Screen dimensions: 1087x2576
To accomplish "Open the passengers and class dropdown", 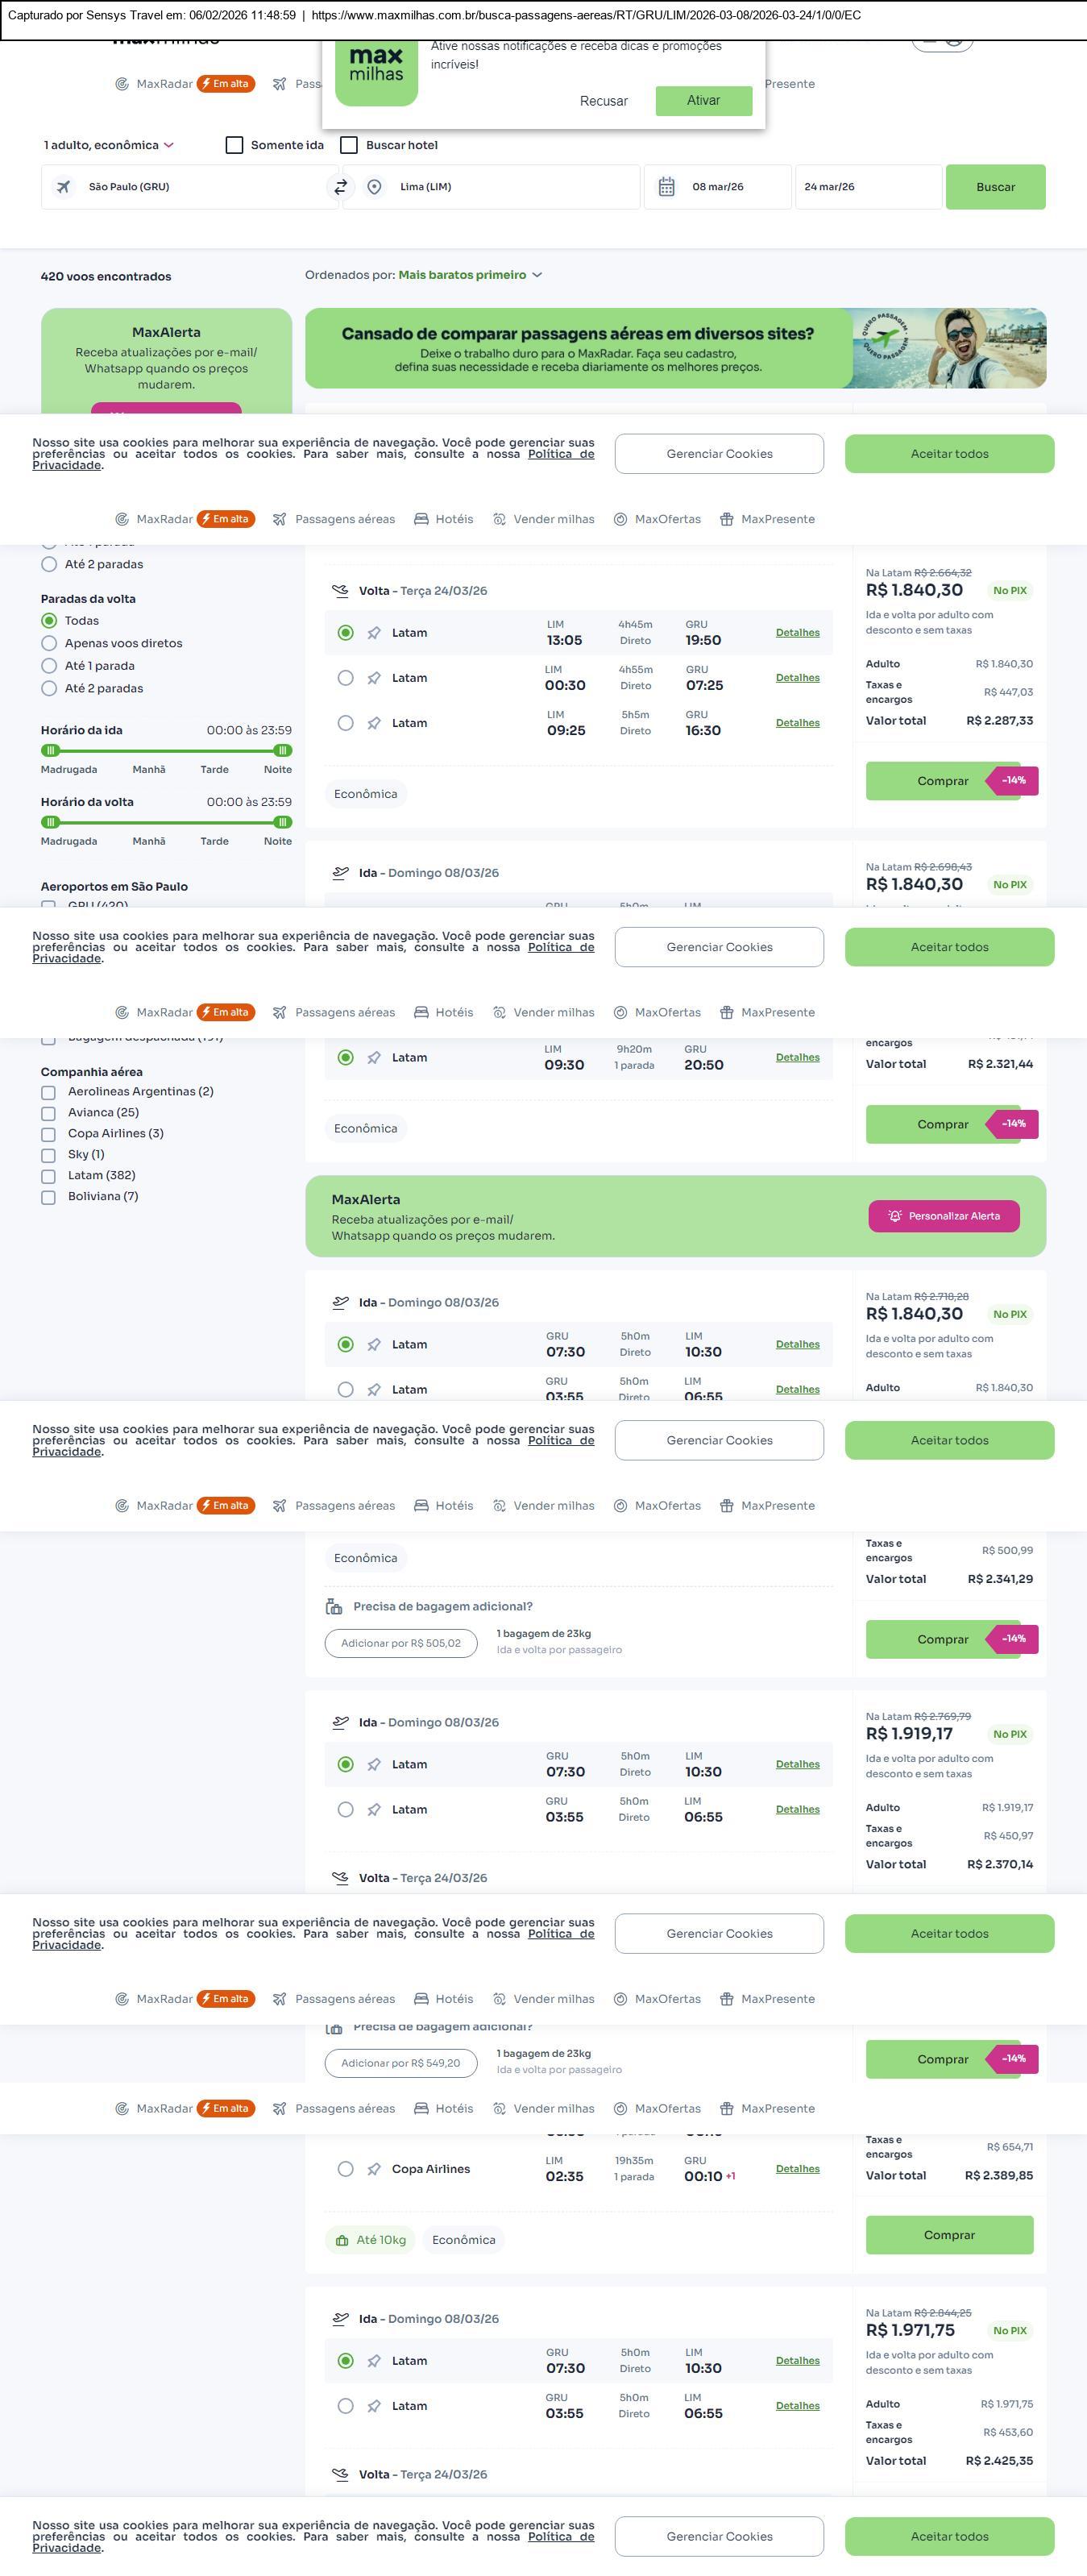I will 109,146.
